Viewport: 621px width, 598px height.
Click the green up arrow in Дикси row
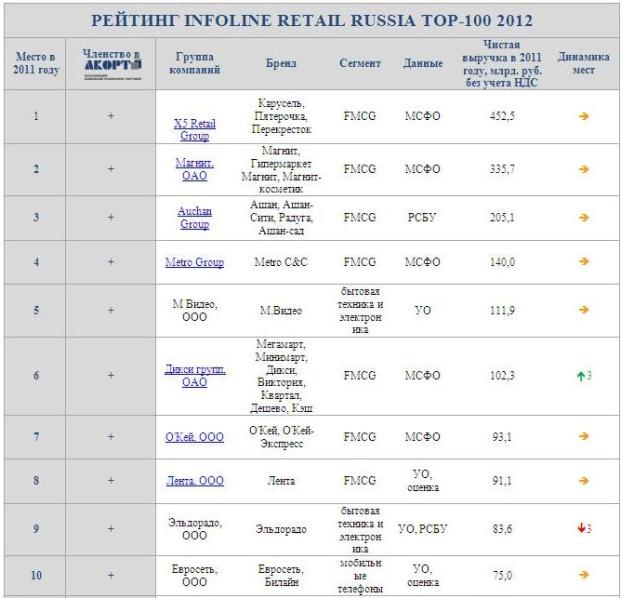581,375
